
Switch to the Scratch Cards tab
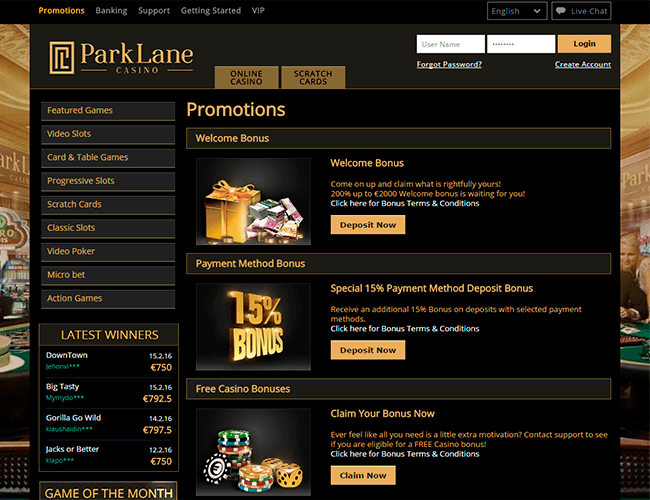click(313, 77)
